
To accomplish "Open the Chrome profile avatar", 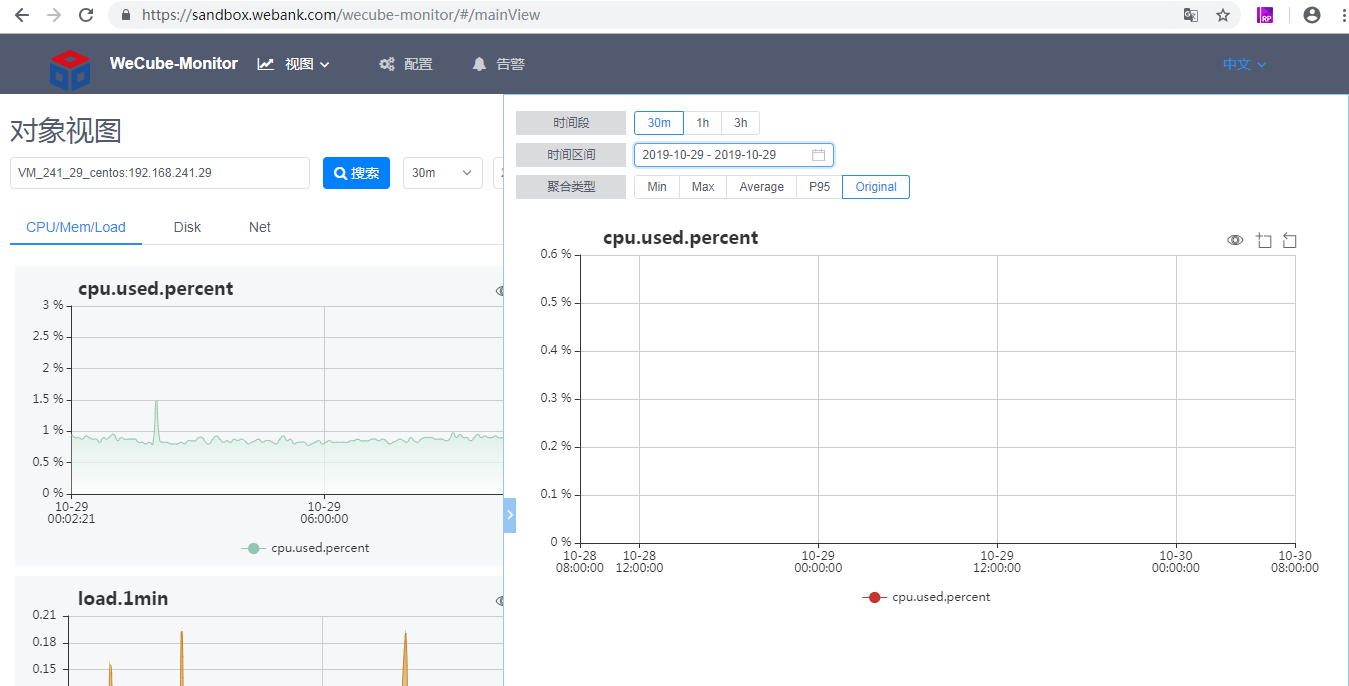I will [1312, 15].
